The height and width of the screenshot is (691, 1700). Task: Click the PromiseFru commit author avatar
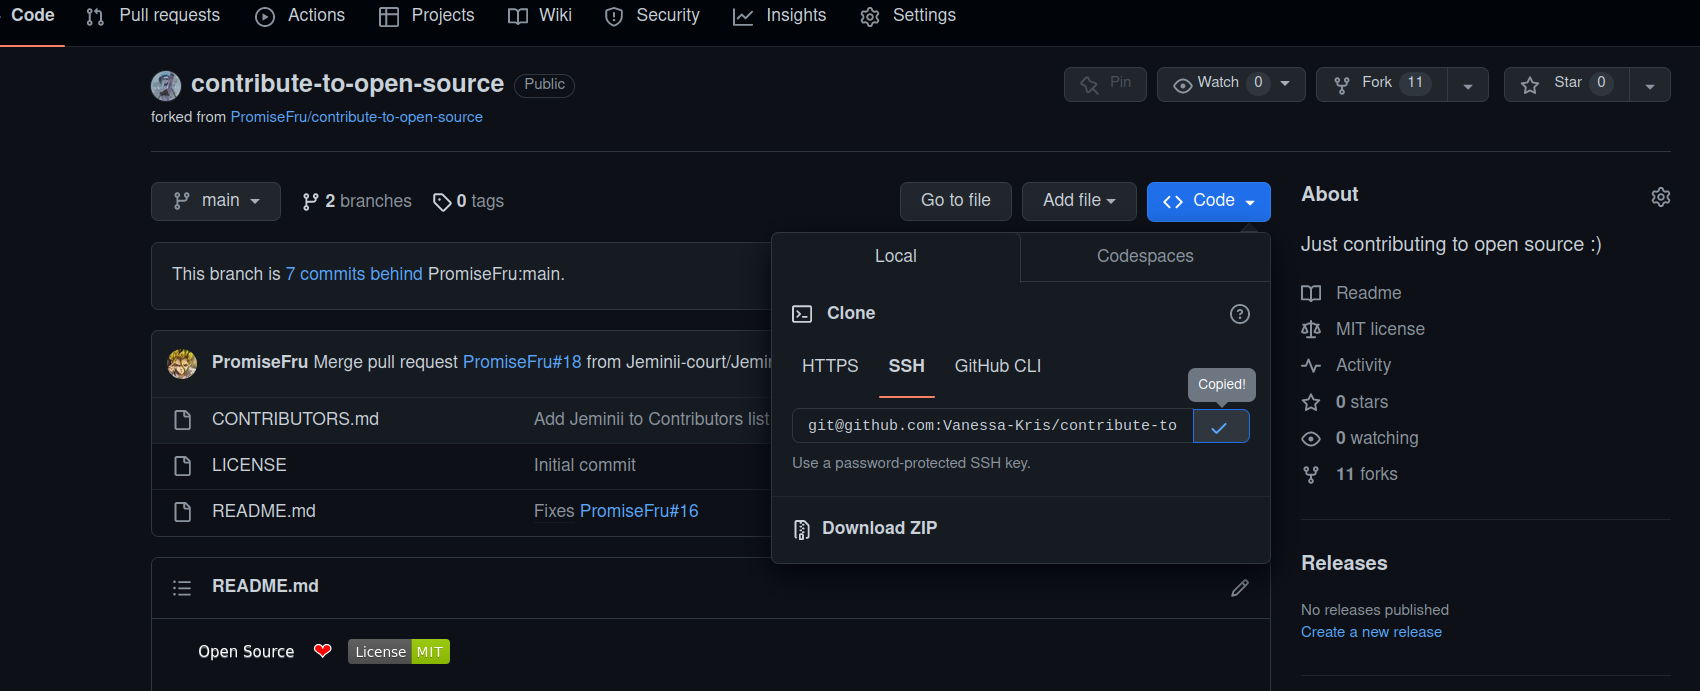click(x=182, y=363)
